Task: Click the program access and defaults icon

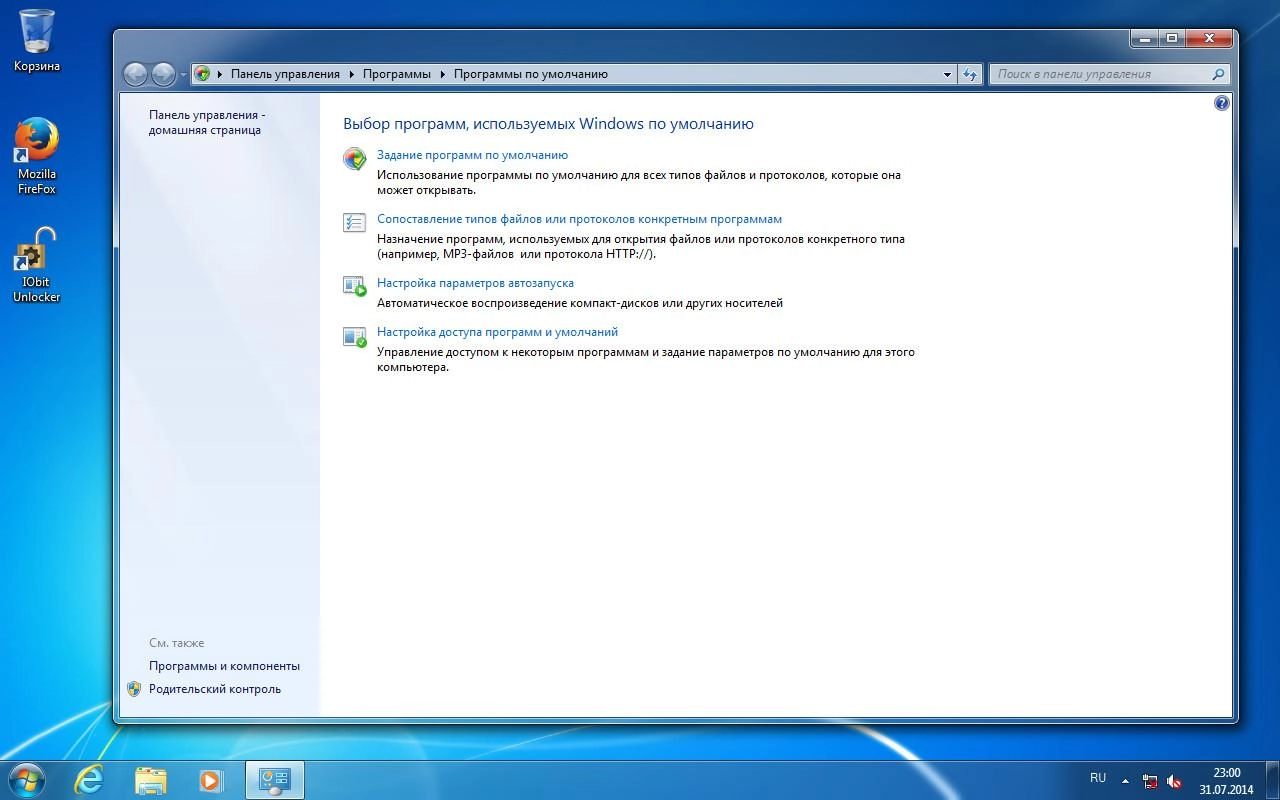Action: pyautogui.click(x=354, y=337)
